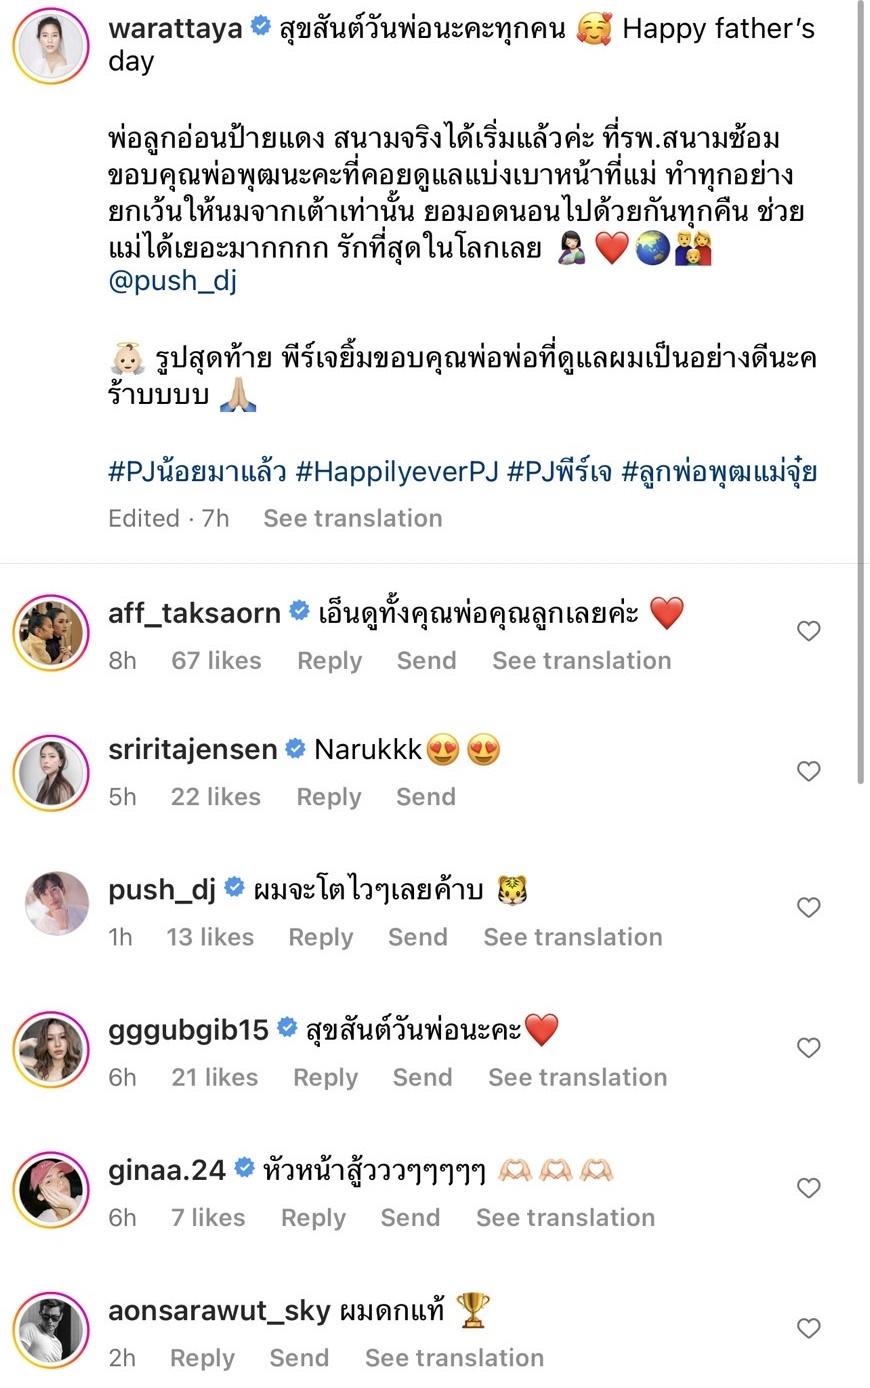870x1388 pixels.
Task: Tap heart beside ginaa.24's comment
Action: tap(808, 1188)
